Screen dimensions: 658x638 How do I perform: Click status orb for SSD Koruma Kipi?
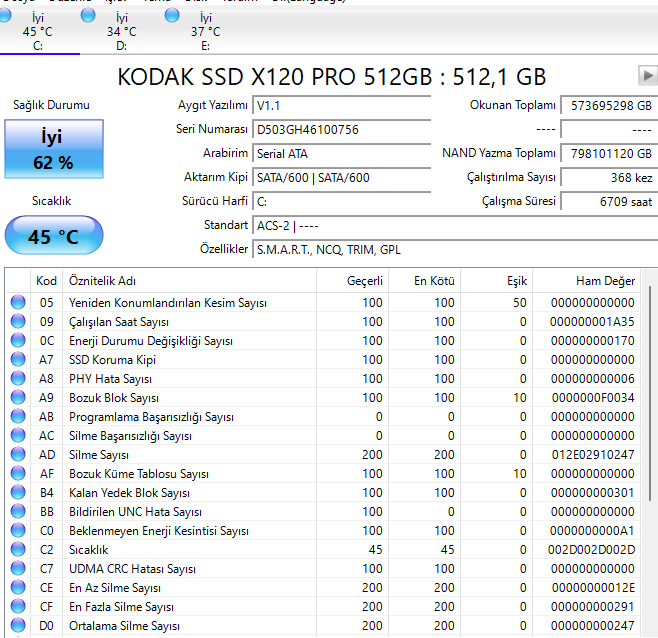pyautogui.click(x=18, y=359)
